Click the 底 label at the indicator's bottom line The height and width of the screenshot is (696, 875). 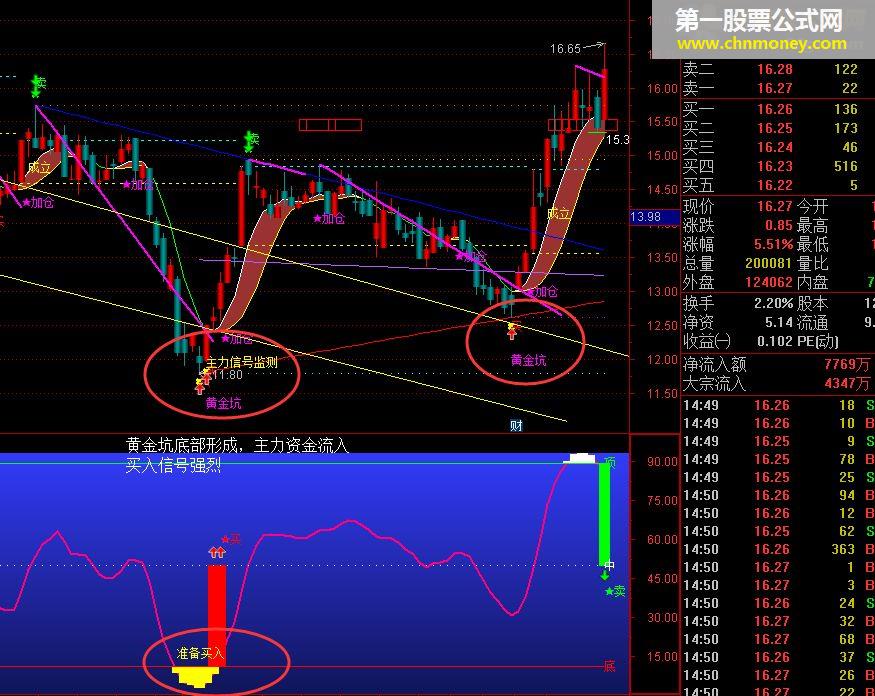coord(609,666)
